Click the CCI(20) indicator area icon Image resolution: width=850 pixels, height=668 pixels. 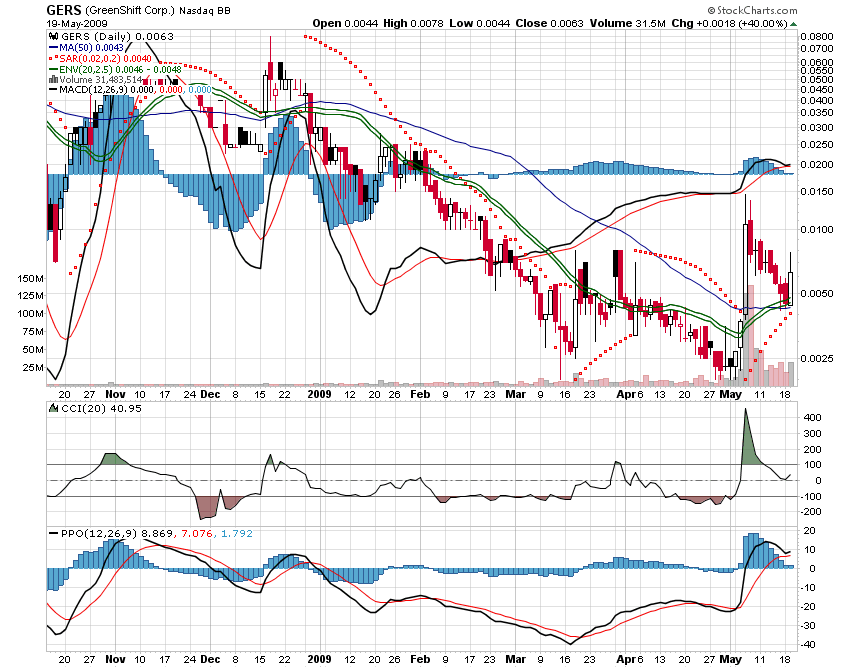pos(54,408)
